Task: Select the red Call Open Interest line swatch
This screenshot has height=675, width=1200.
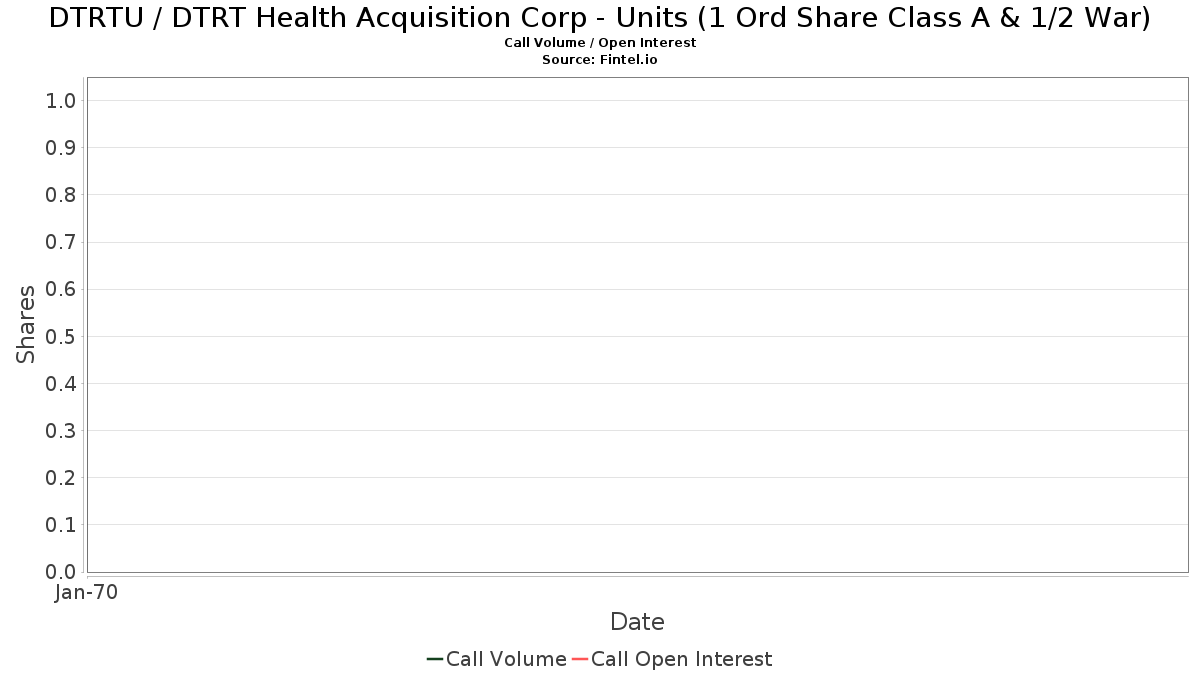Action: [580, 659]
